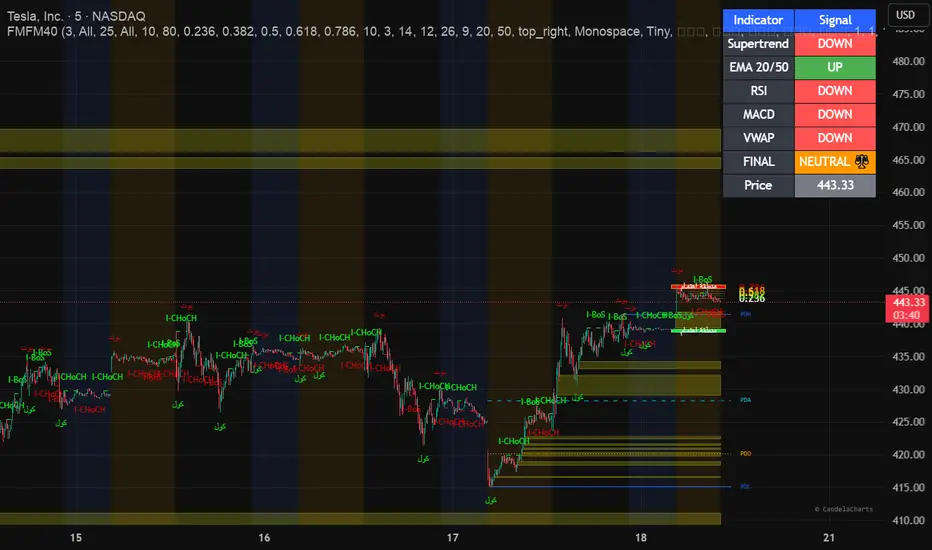The height and width of the screenshot is (550, 932).
Task: Select the FINAL row label
Action: tap(758, 162)
